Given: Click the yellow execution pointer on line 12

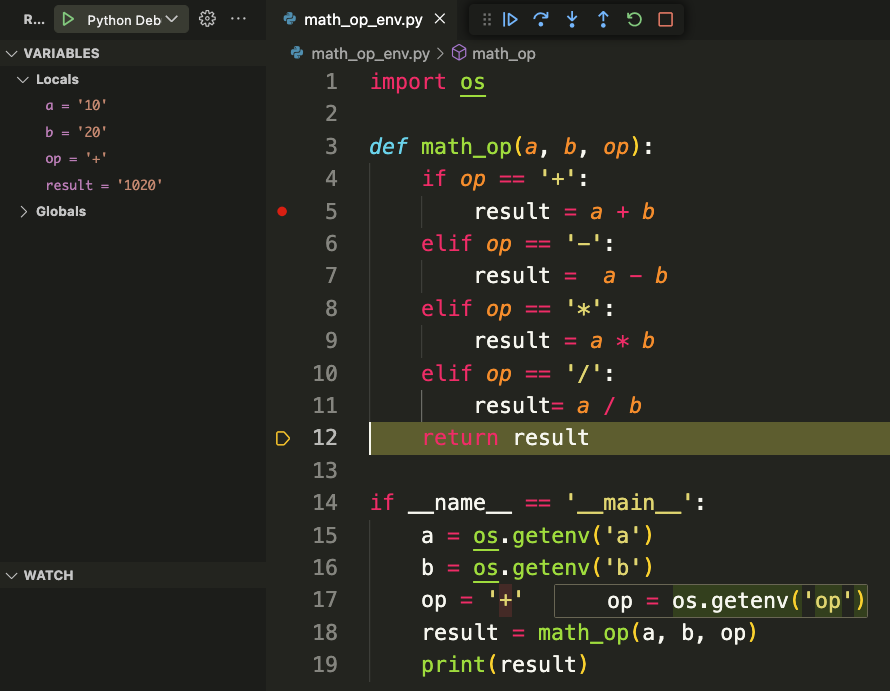Looking at the screenshot, I should (283, 438).
